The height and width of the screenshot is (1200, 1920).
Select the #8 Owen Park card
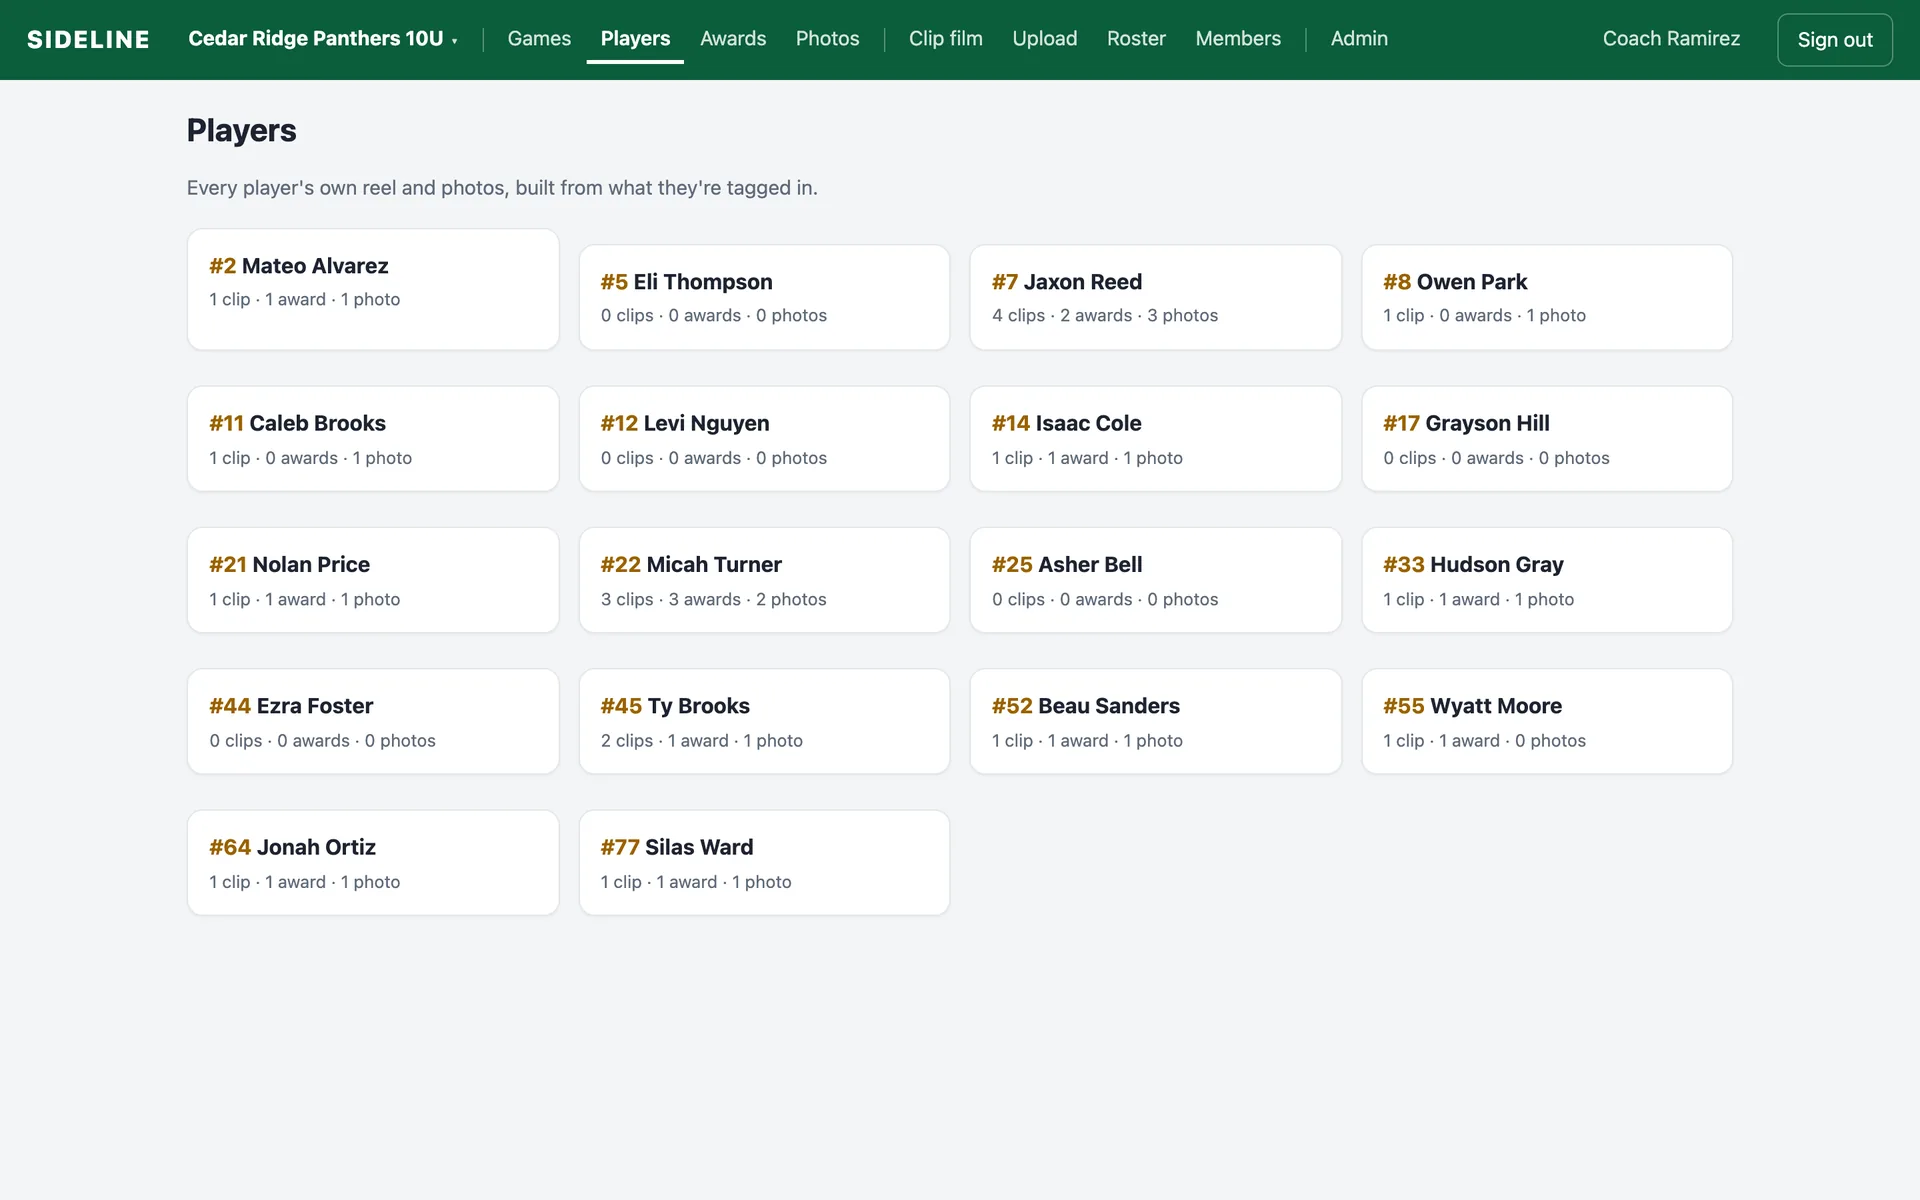pos(1547,297)
